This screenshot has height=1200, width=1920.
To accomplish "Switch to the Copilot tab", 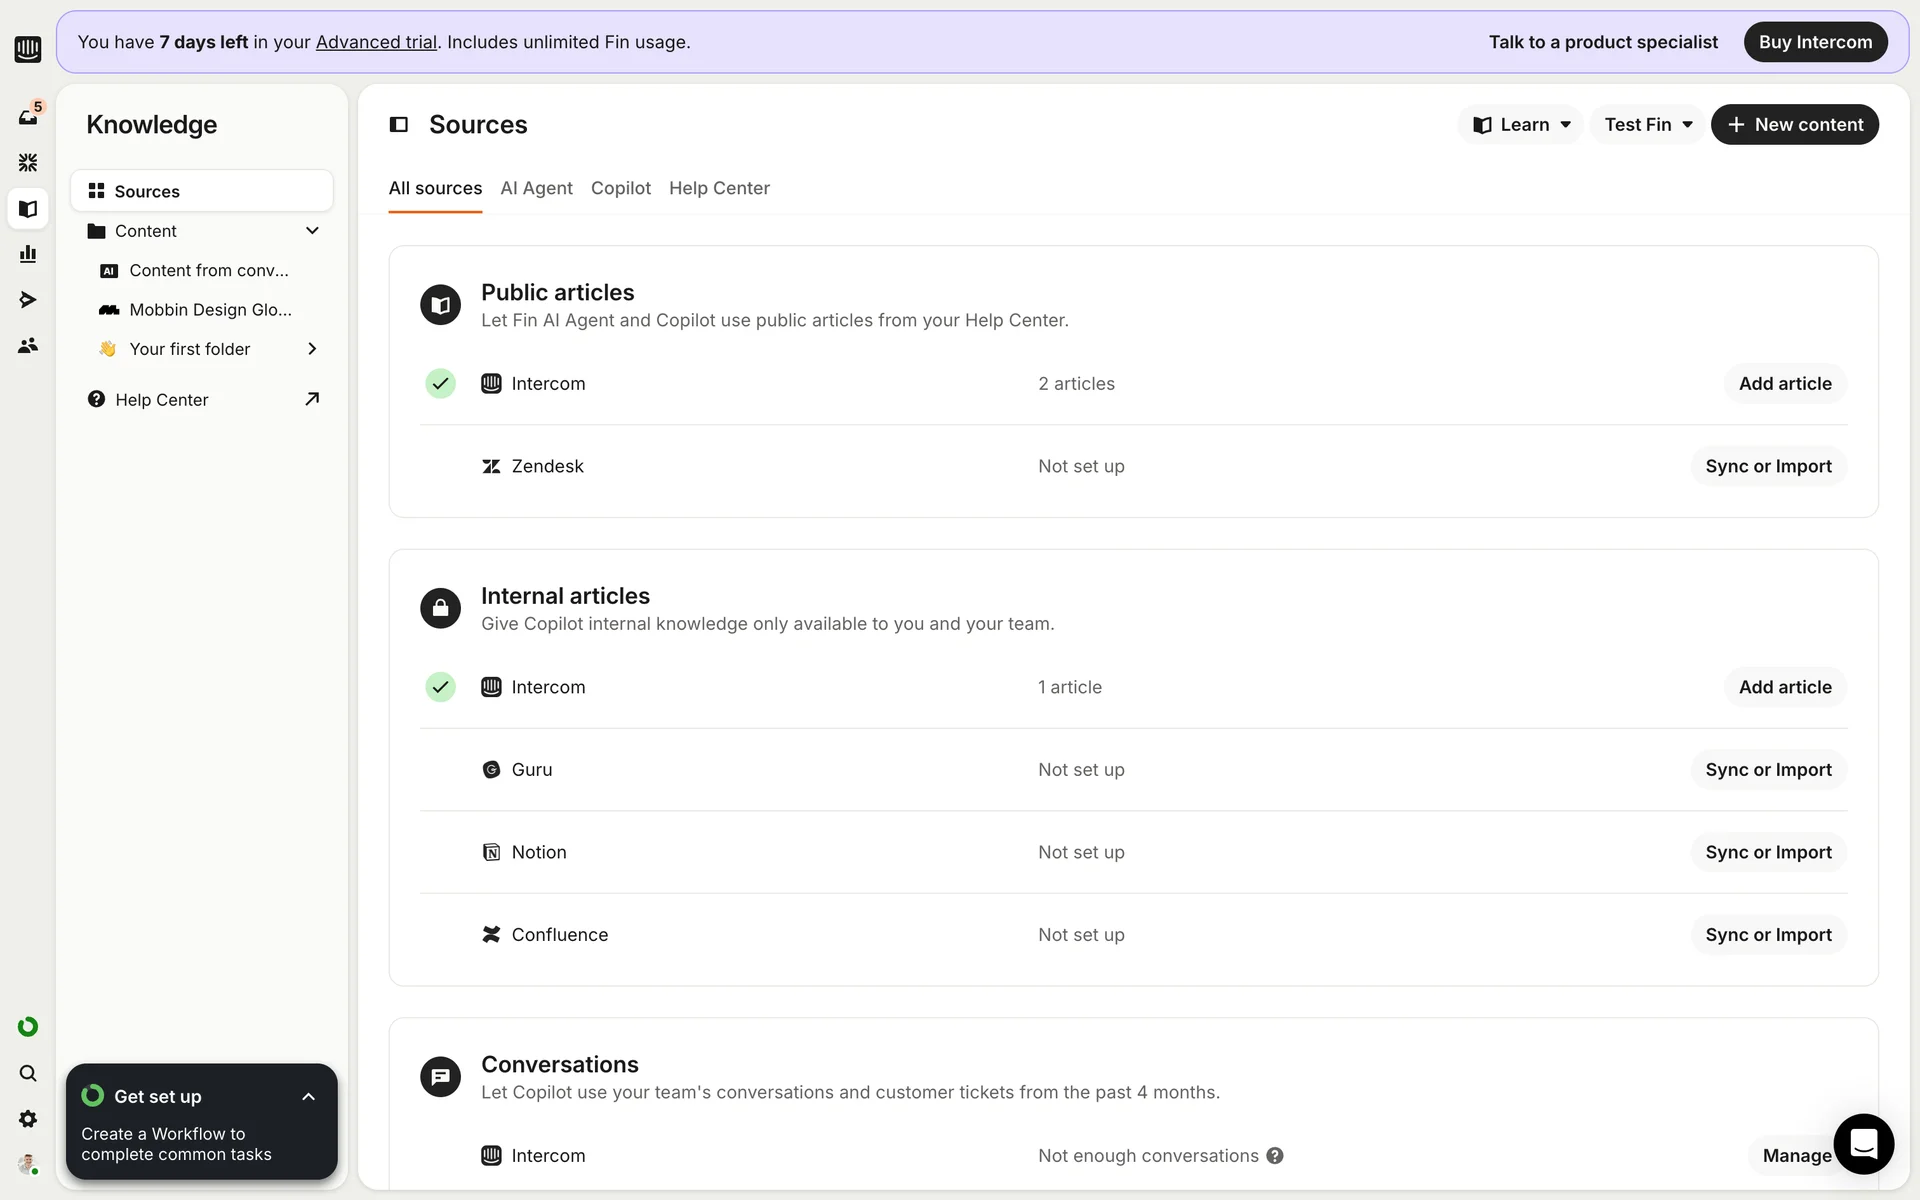I will point(620,188).
